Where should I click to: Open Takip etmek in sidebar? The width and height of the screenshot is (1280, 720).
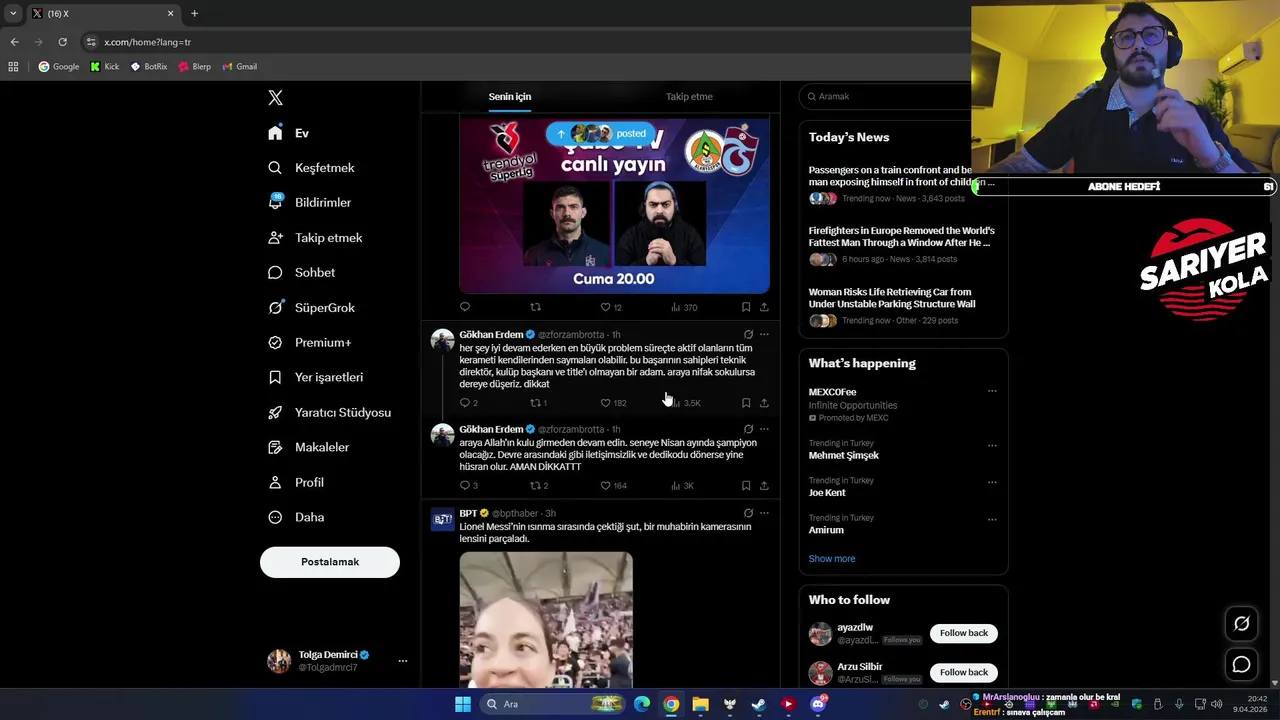(314, 238)
